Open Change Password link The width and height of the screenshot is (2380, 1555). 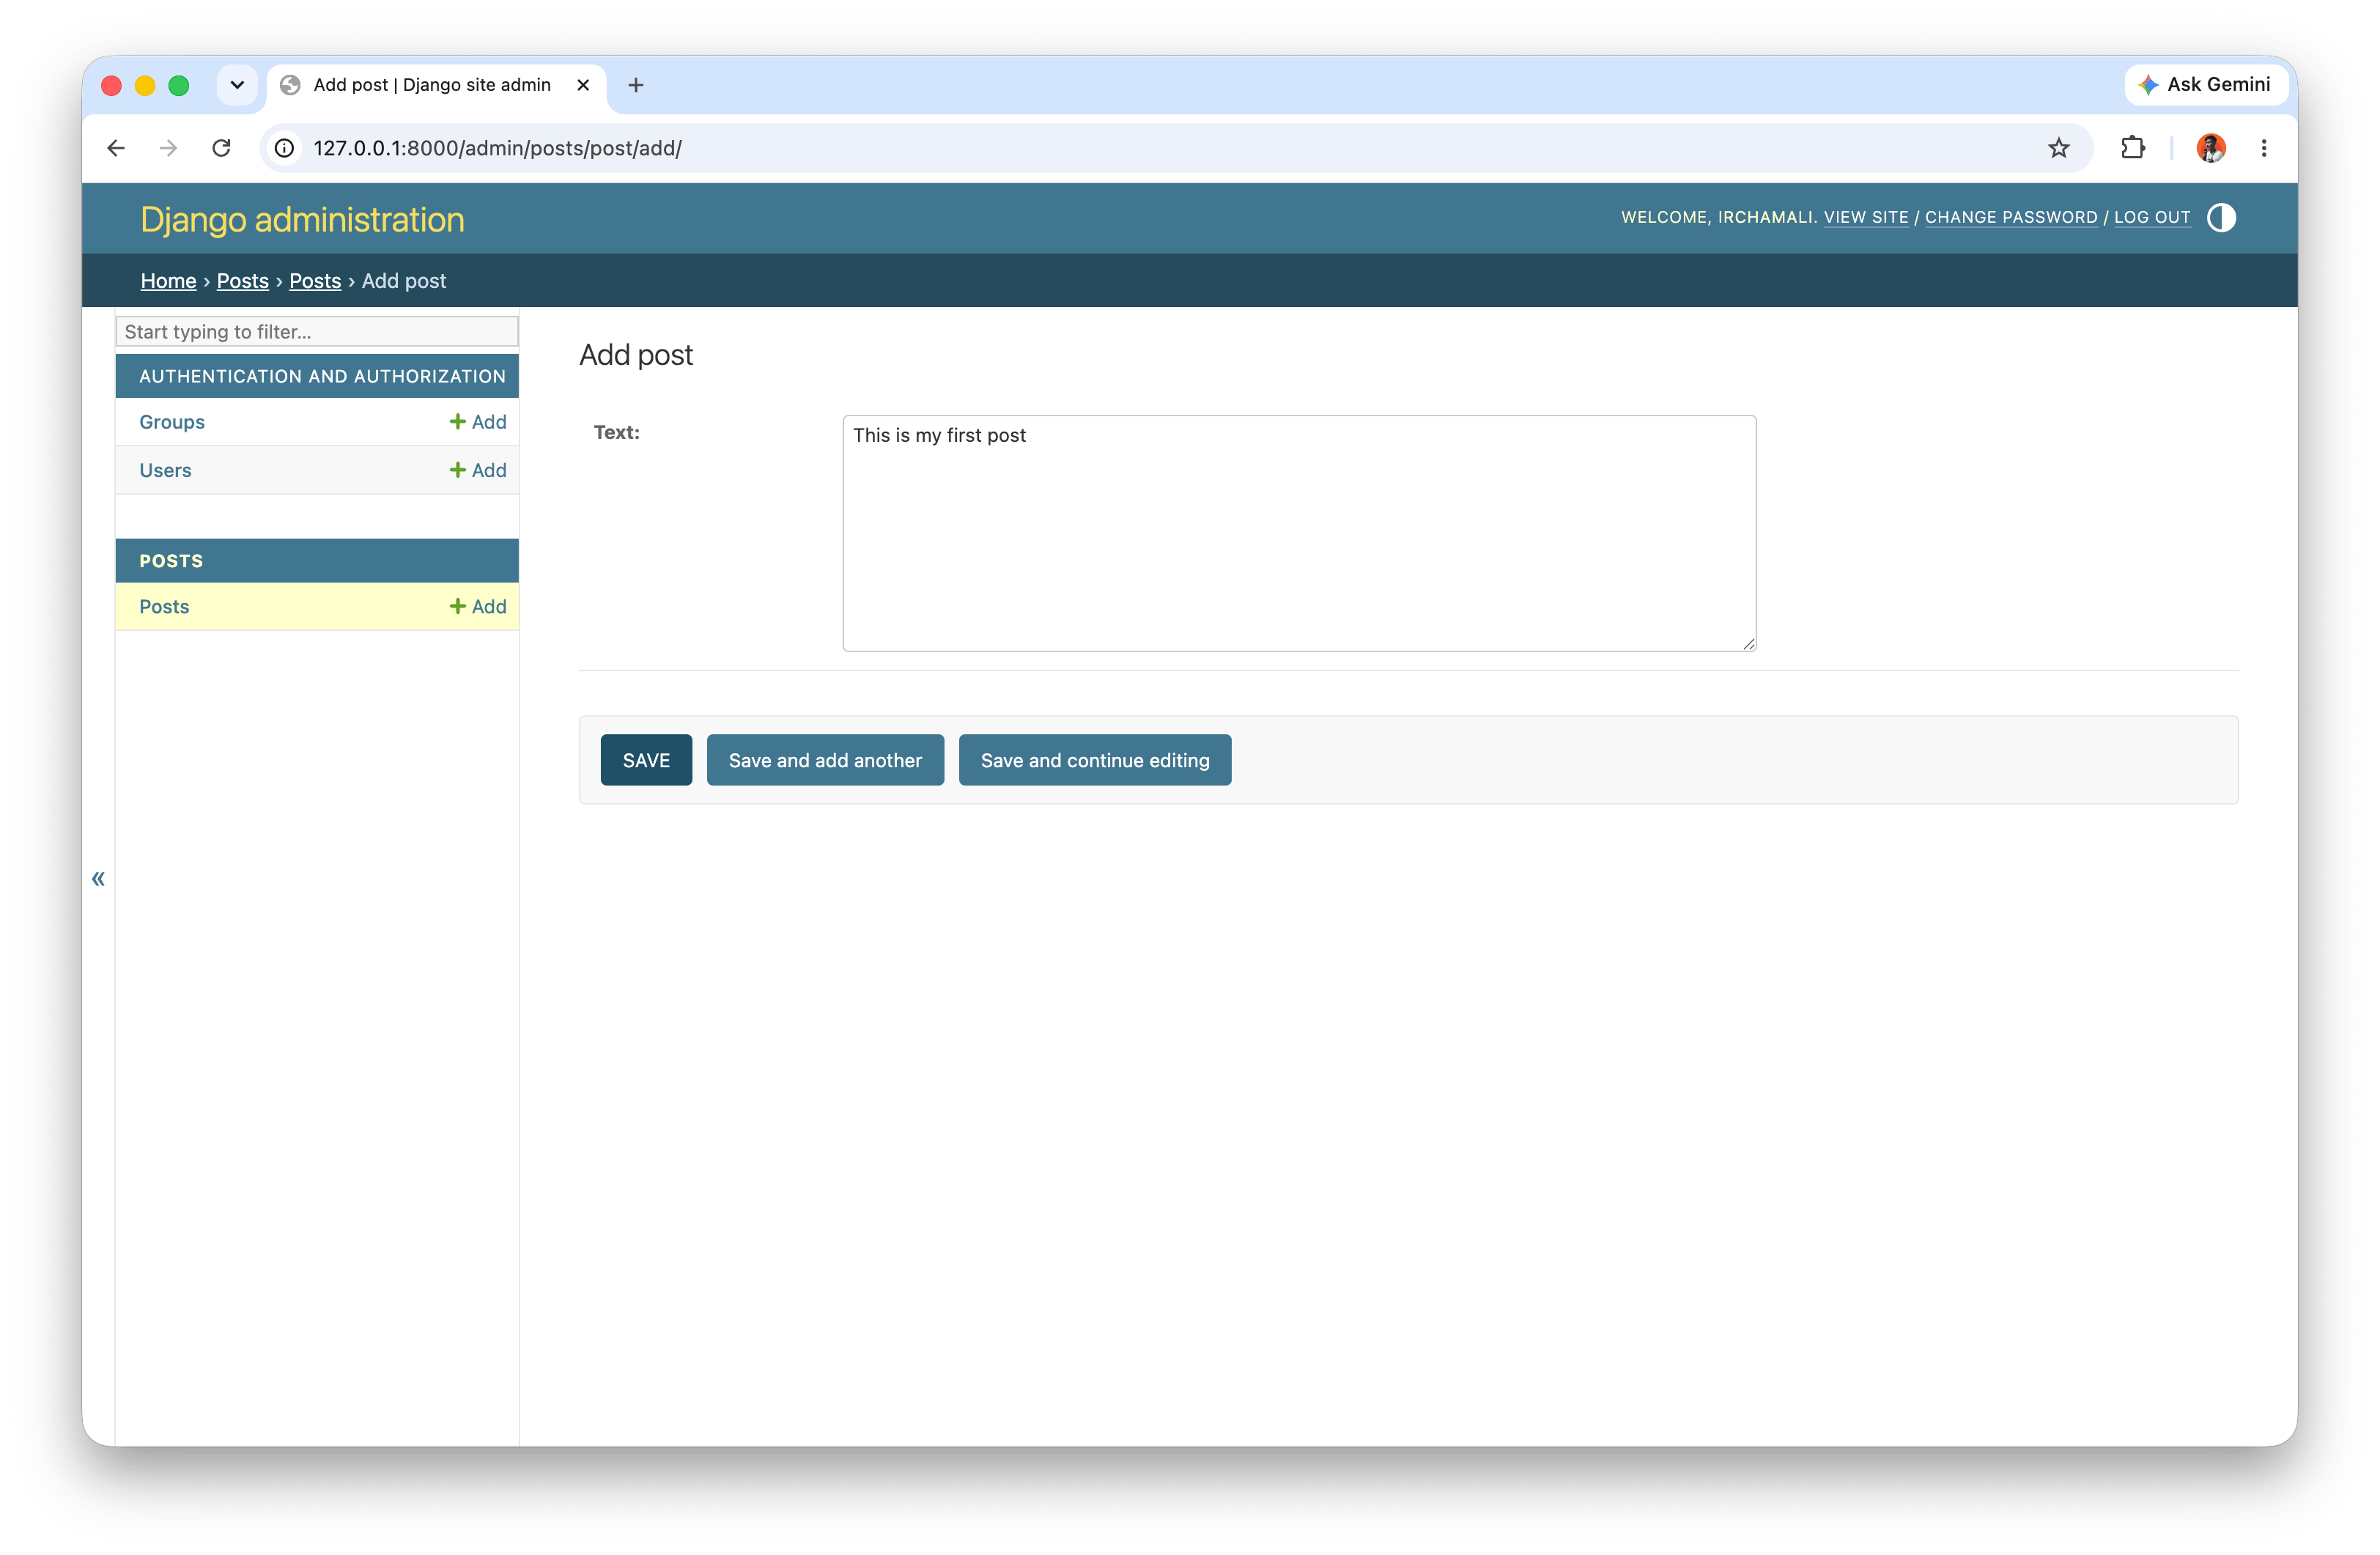(2011, 217)
